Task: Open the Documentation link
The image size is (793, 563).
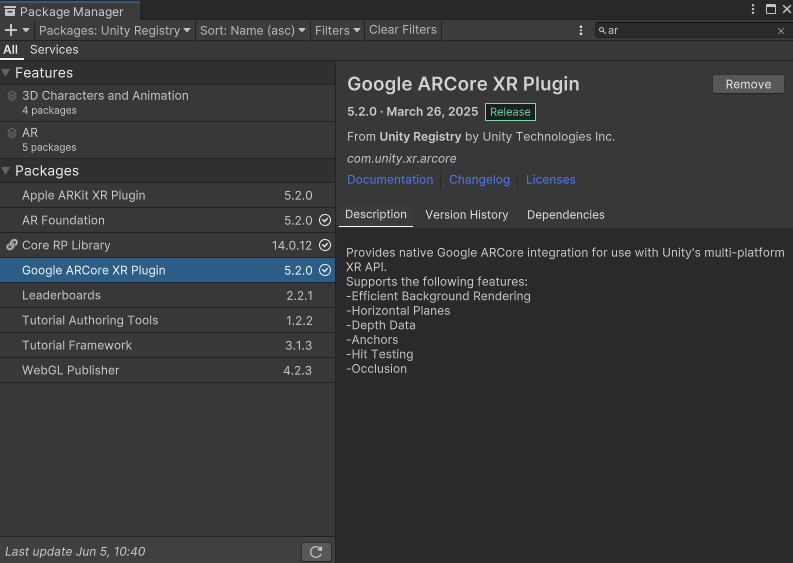Action: tap(390, 180)
